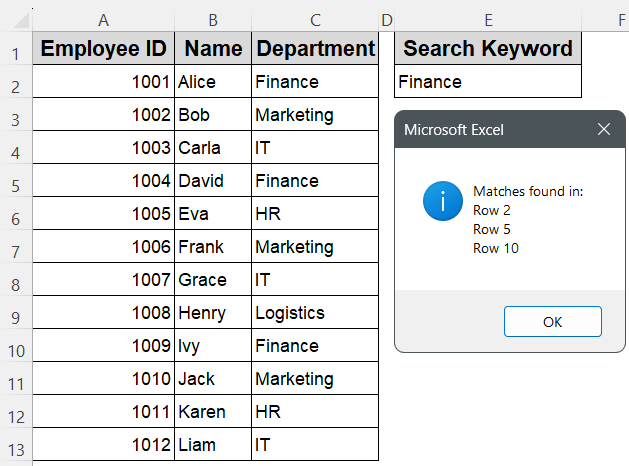Screen dimensions: 629x466
Task: Select column C header
Action: (315, 19)
